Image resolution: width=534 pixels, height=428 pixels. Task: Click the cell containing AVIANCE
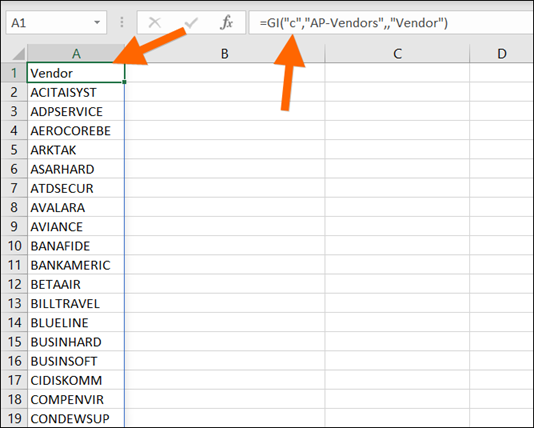coord(76,226)
